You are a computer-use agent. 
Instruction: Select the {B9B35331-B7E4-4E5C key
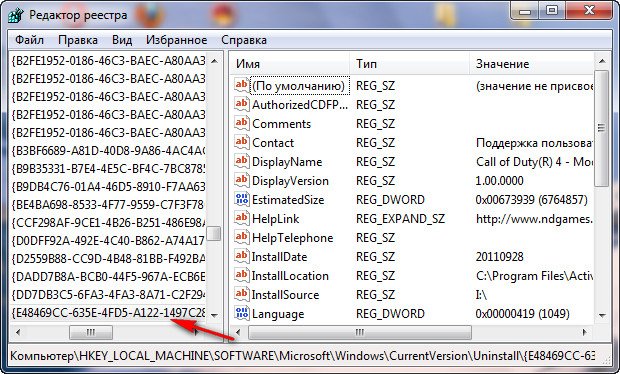pos(109,169)
